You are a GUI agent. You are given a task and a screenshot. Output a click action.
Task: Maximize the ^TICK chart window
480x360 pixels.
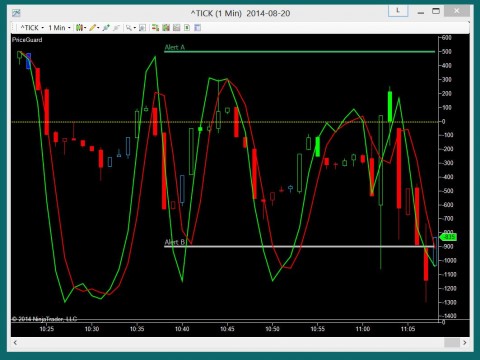[x=436, y=11]
